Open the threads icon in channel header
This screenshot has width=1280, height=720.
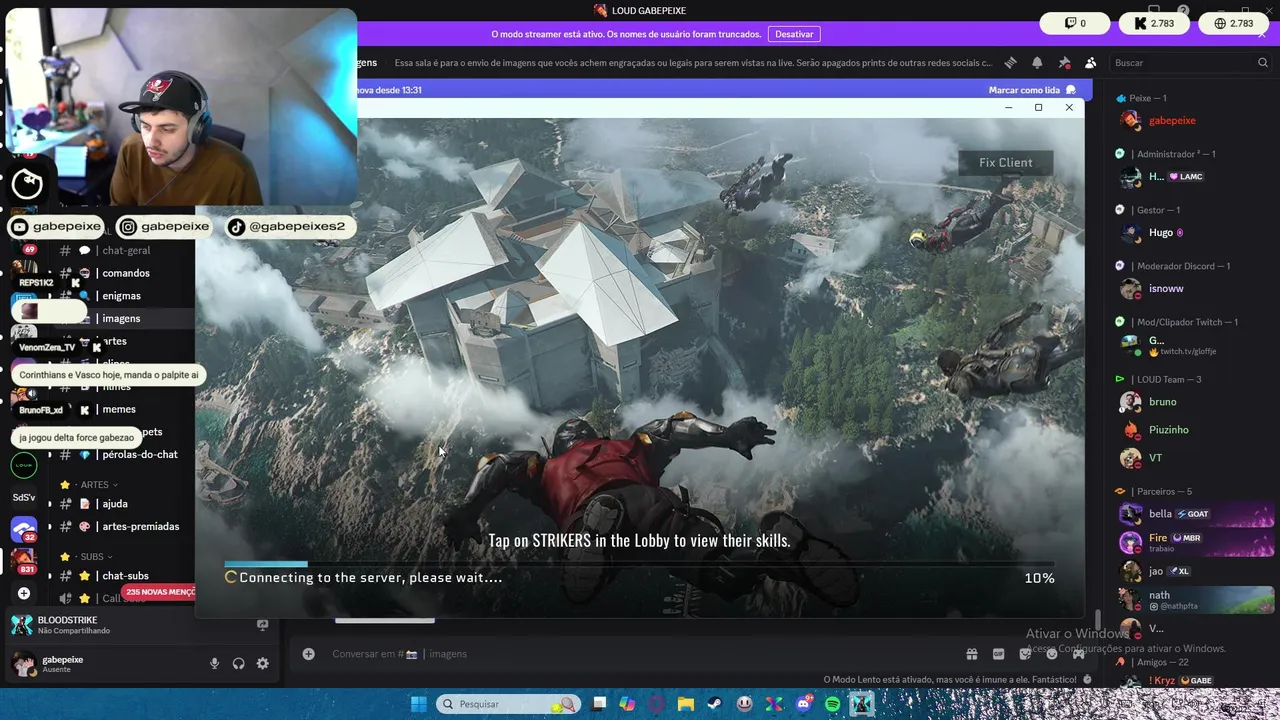[x=1010, y=62]
